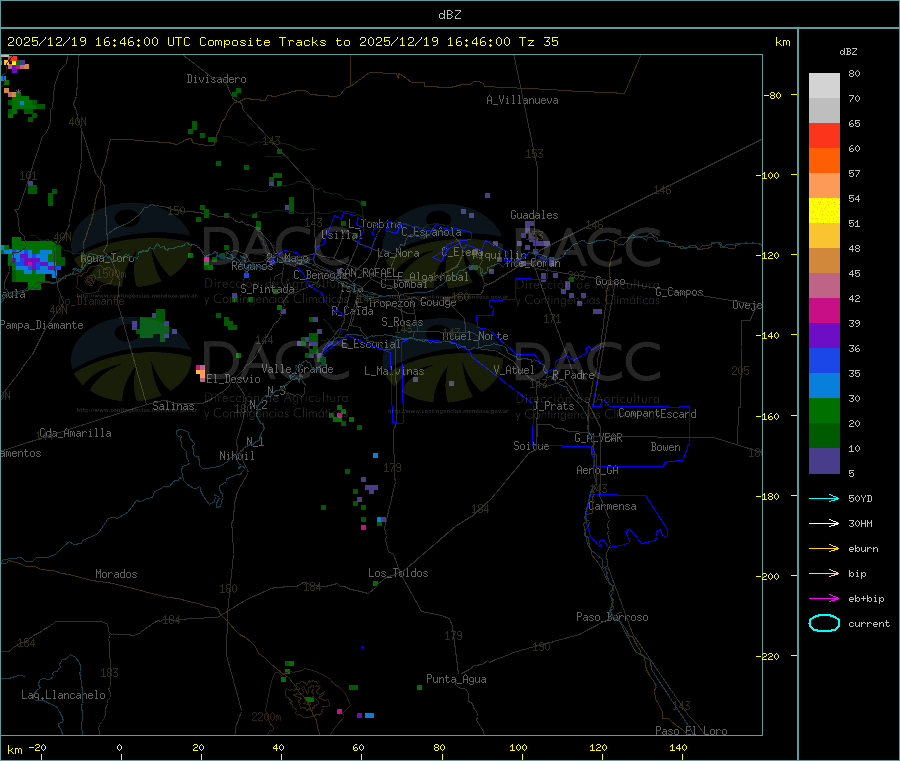Click the magenta eb+bip arrow in legend
Image resolution: width=900 pixels, height=761 pixels.
click(824, 599)
